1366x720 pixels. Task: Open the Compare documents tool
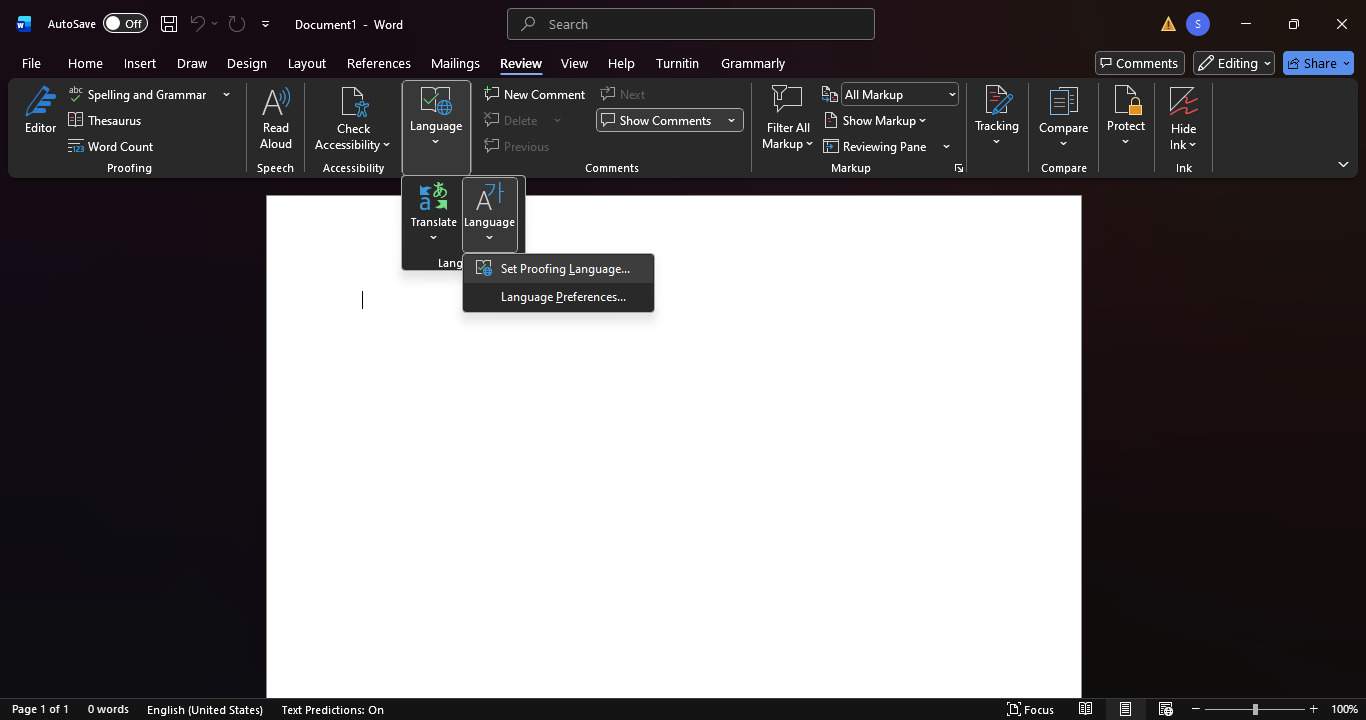click(1063, 118)
